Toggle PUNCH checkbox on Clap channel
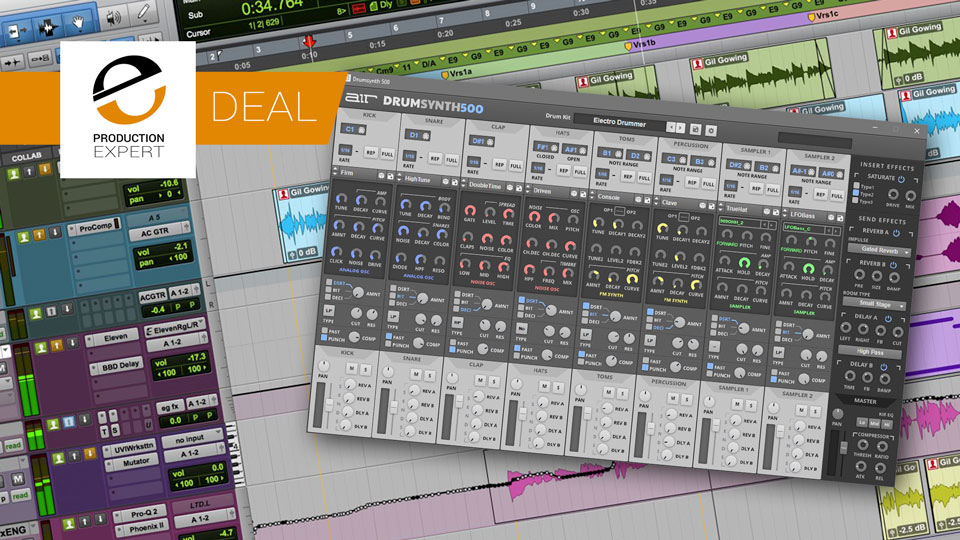This screenshot has width=960, height=540. [452, 350]
